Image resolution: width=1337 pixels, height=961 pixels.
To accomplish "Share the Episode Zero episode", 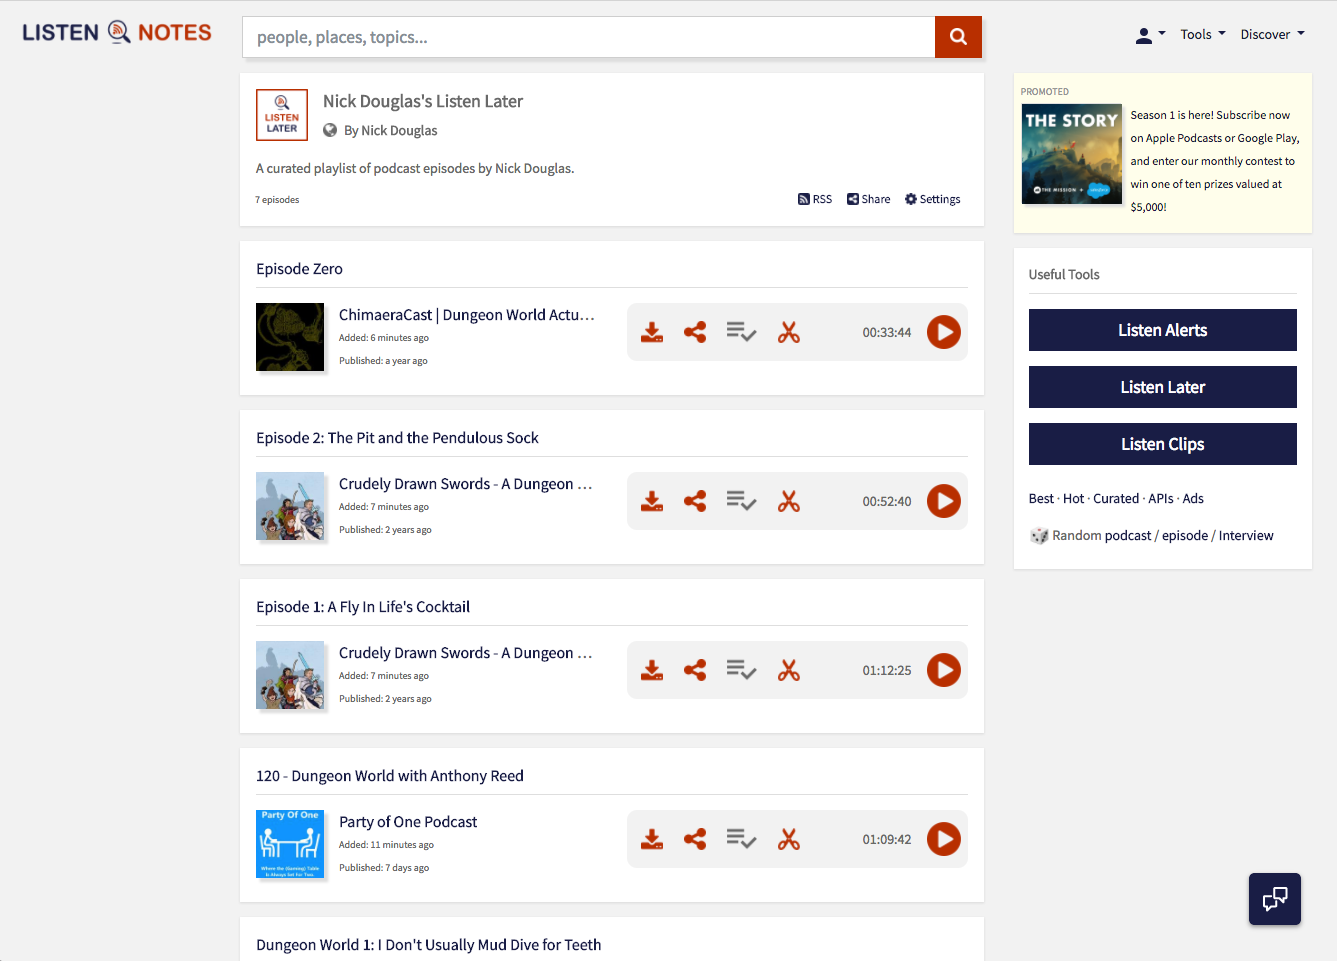I will click(x=695, y=332).
